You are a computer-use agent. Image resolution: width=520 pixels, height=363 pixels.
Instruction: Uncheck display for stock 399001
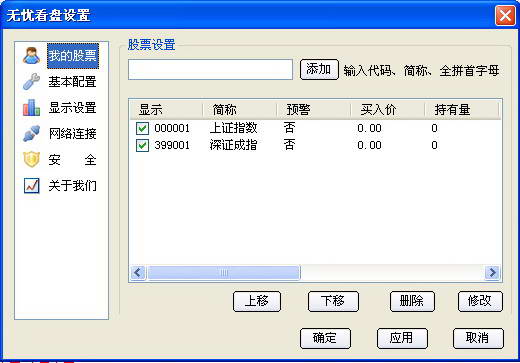142,145
